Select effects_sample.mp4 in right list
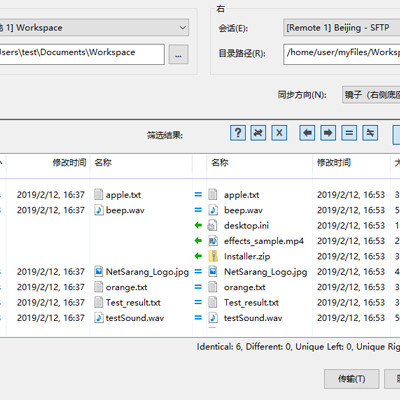 coord(264,241)
